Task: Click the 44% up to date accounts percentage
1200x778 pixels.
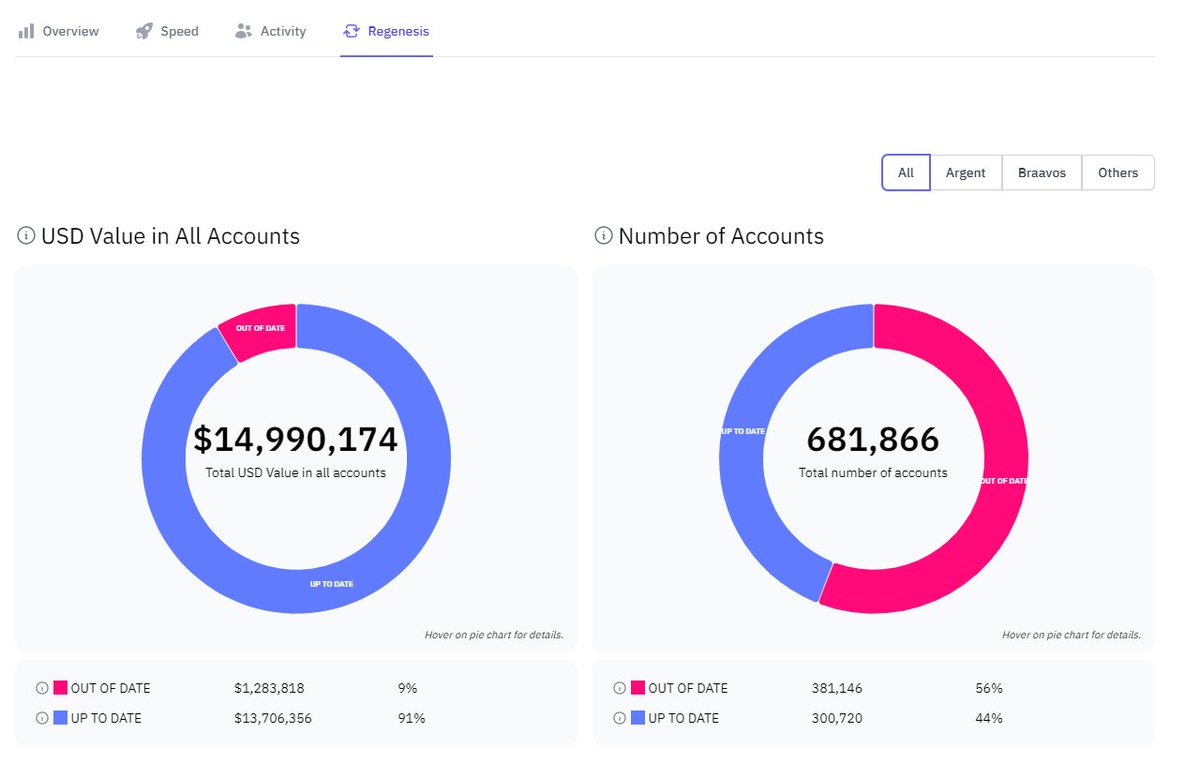Action: (989, 718)
